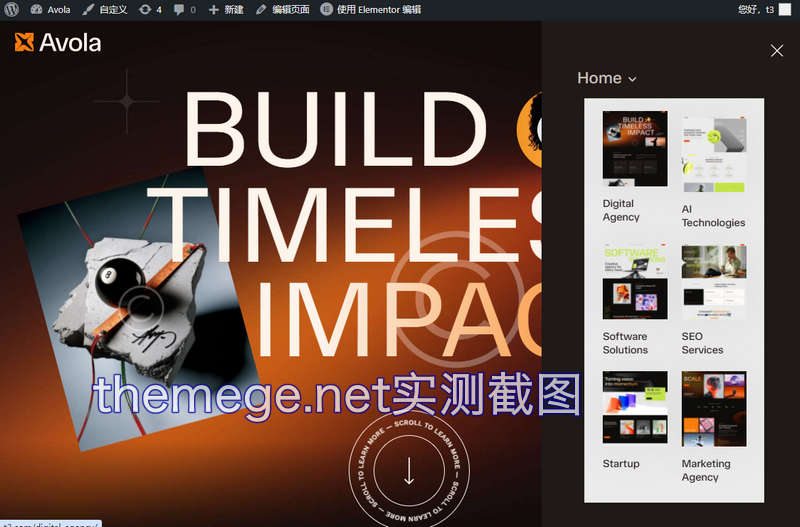
Task: Click the Elementor circle icon in admin bar
Action: tap(327, 9)
